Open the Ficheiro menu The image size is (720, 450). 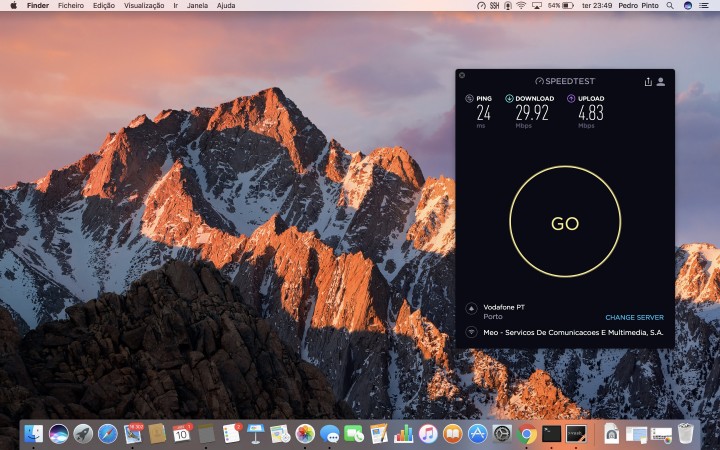coord(71,6)
